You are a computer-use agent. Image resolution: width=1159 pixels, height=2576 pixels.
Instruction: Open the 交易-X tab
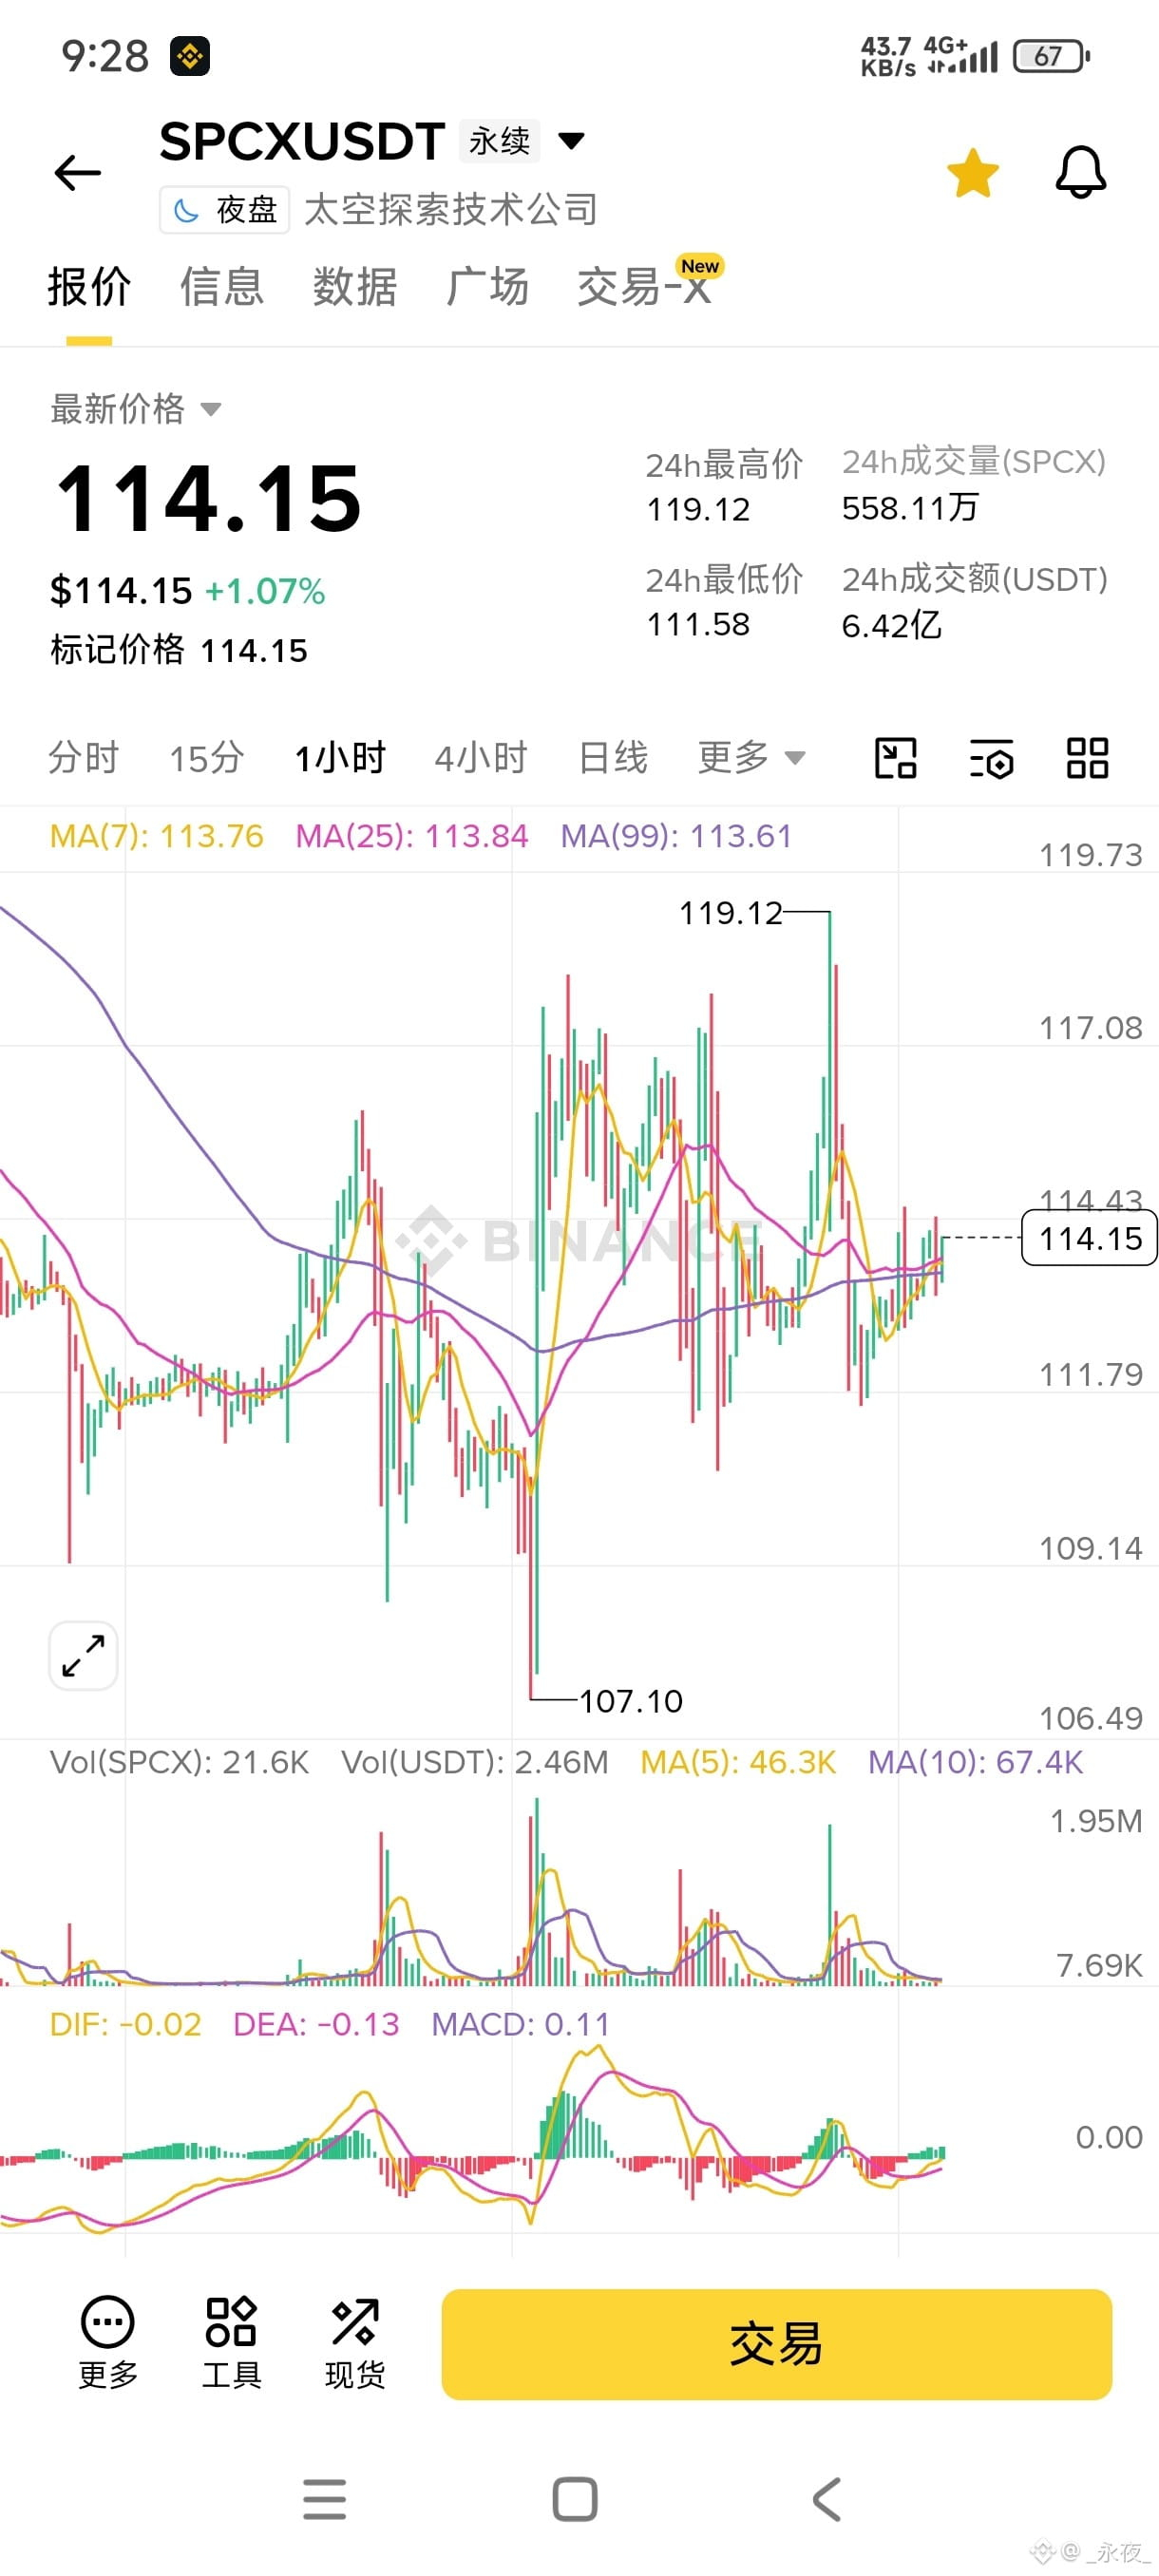point(644,287)
